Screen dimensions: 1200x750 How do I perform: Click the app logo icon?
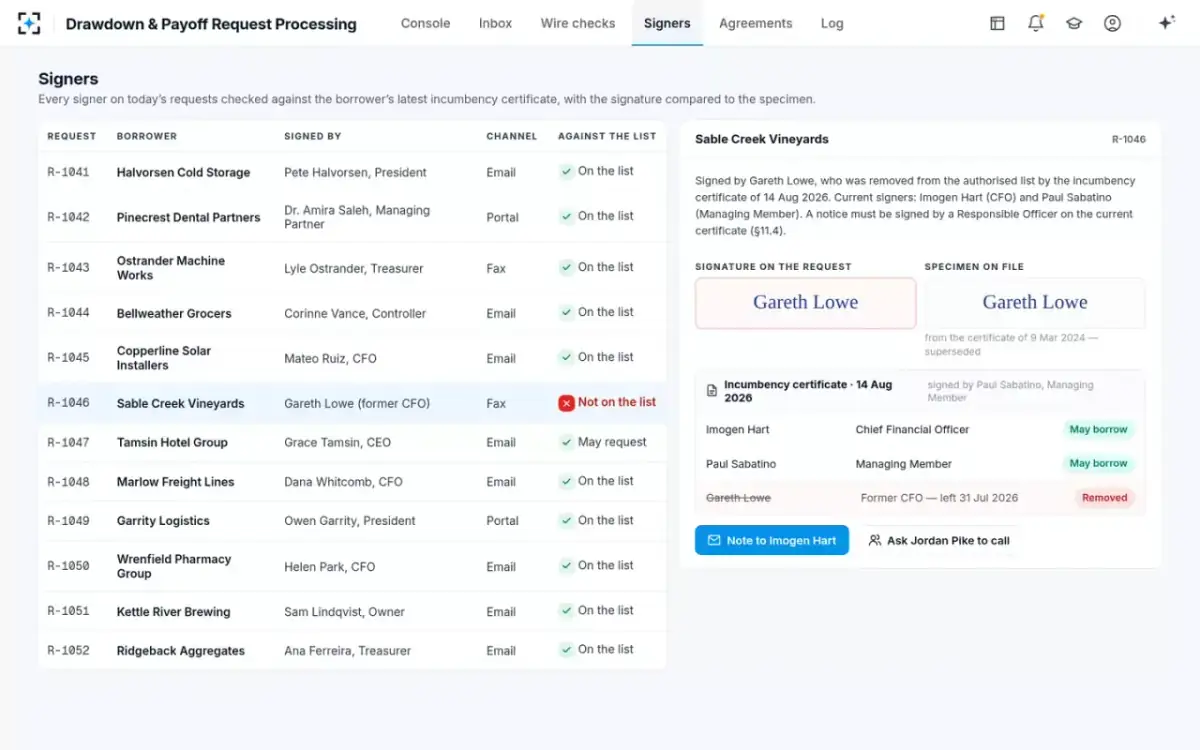point(29,23)
